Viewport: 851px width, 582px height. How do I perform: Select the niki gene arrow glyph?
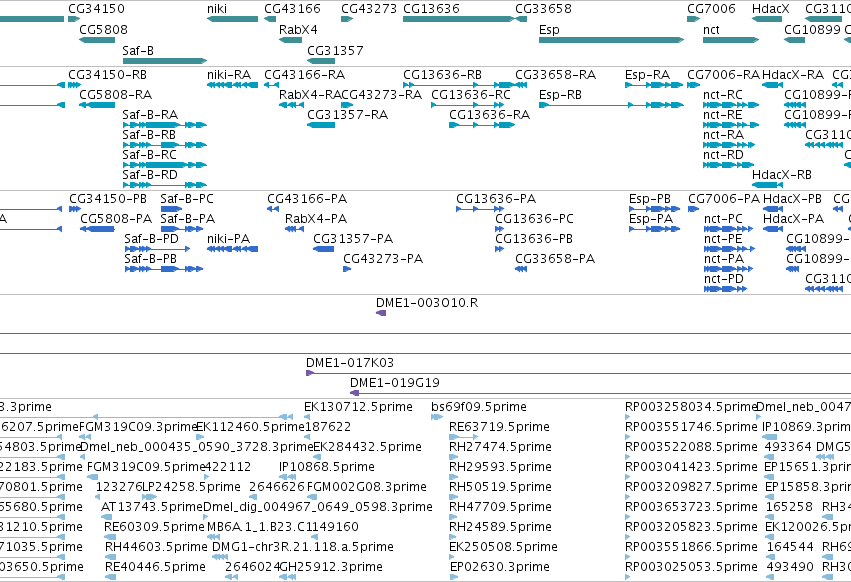232,19
